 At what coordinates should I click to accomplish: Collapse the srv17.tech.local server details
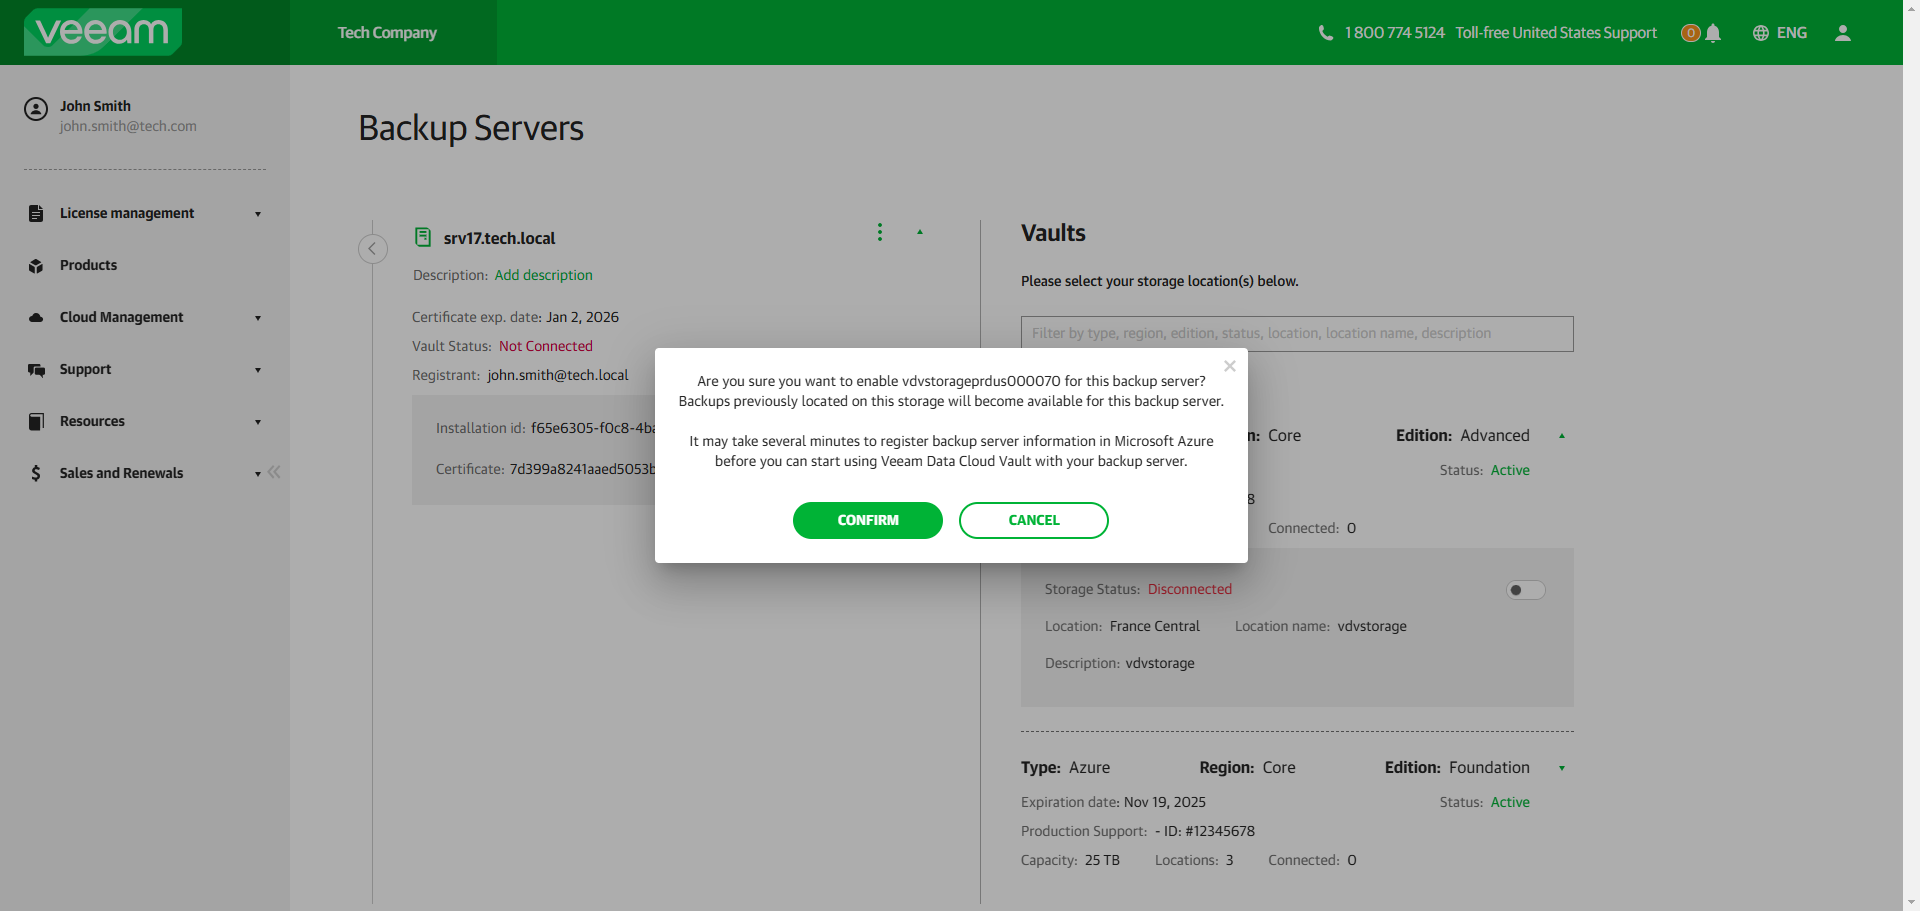(x=920, y=232)
